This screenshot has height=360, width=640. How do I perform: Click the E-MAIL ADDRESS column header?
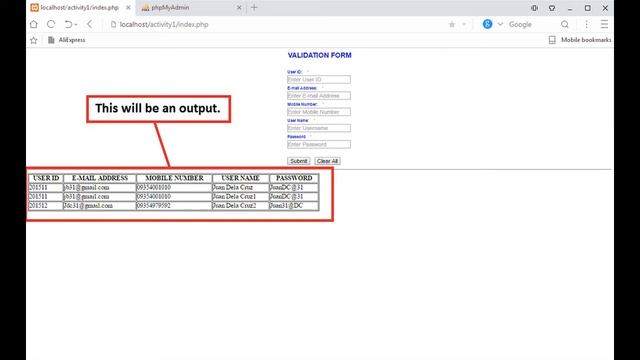100,178
